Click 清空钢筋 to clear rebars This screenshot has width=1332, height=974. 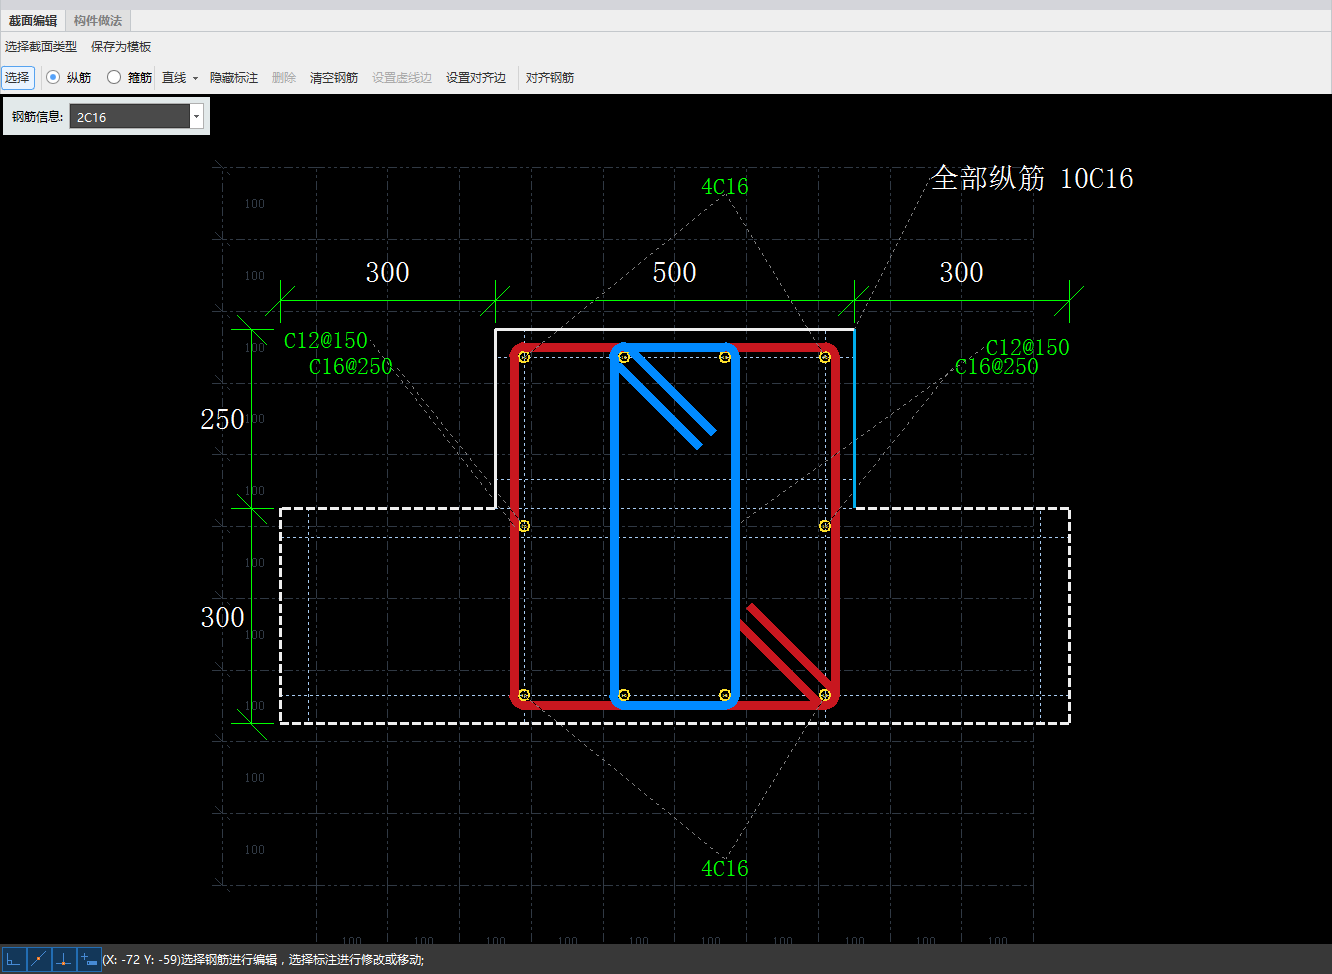pyautogui.click(x=334, y=77)
